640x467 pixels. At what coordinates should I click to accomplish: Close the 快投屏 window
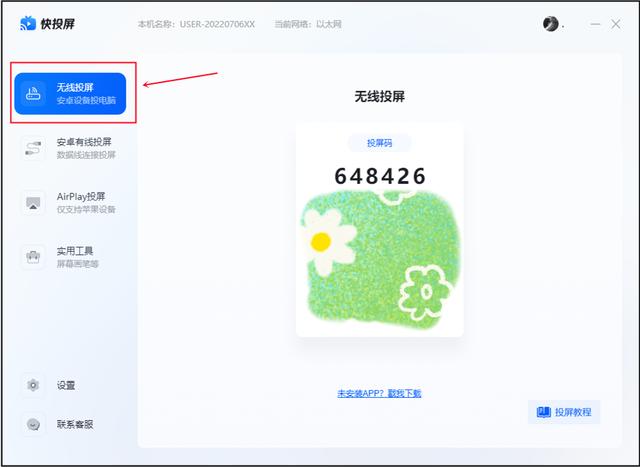pos(616,24)
